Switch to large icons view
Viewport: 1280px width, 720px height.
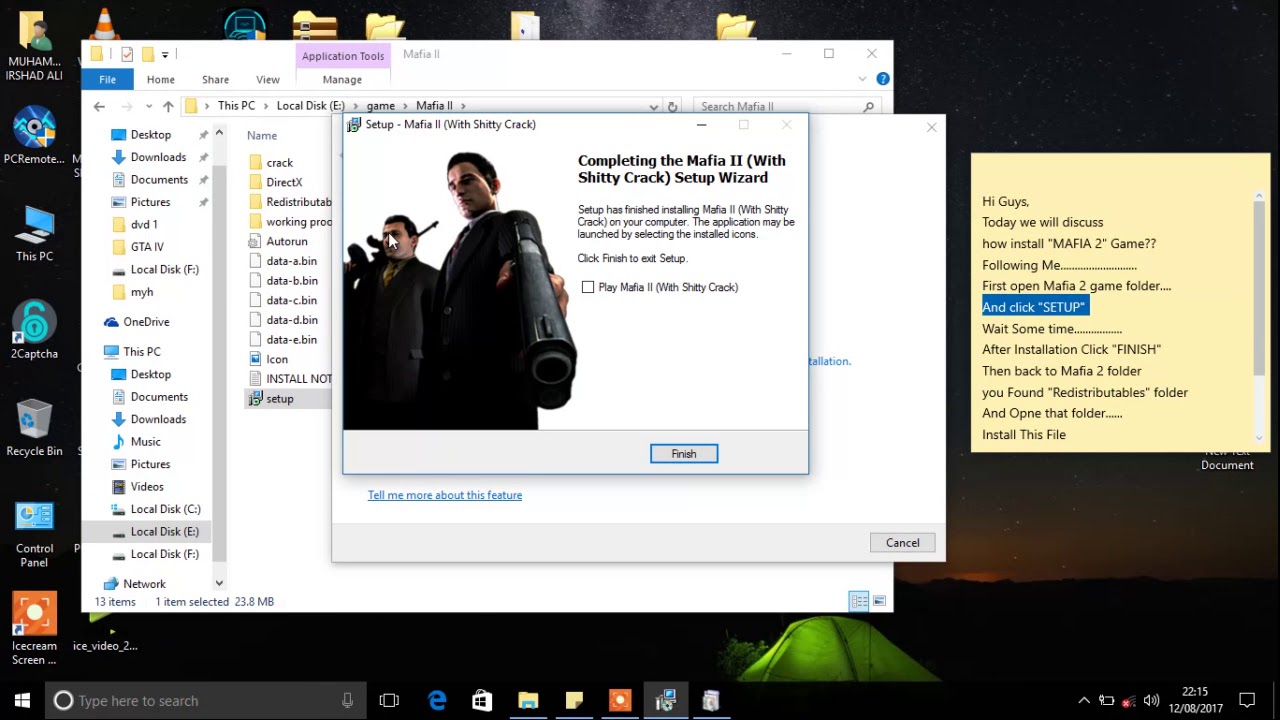(x=879, y=601)
